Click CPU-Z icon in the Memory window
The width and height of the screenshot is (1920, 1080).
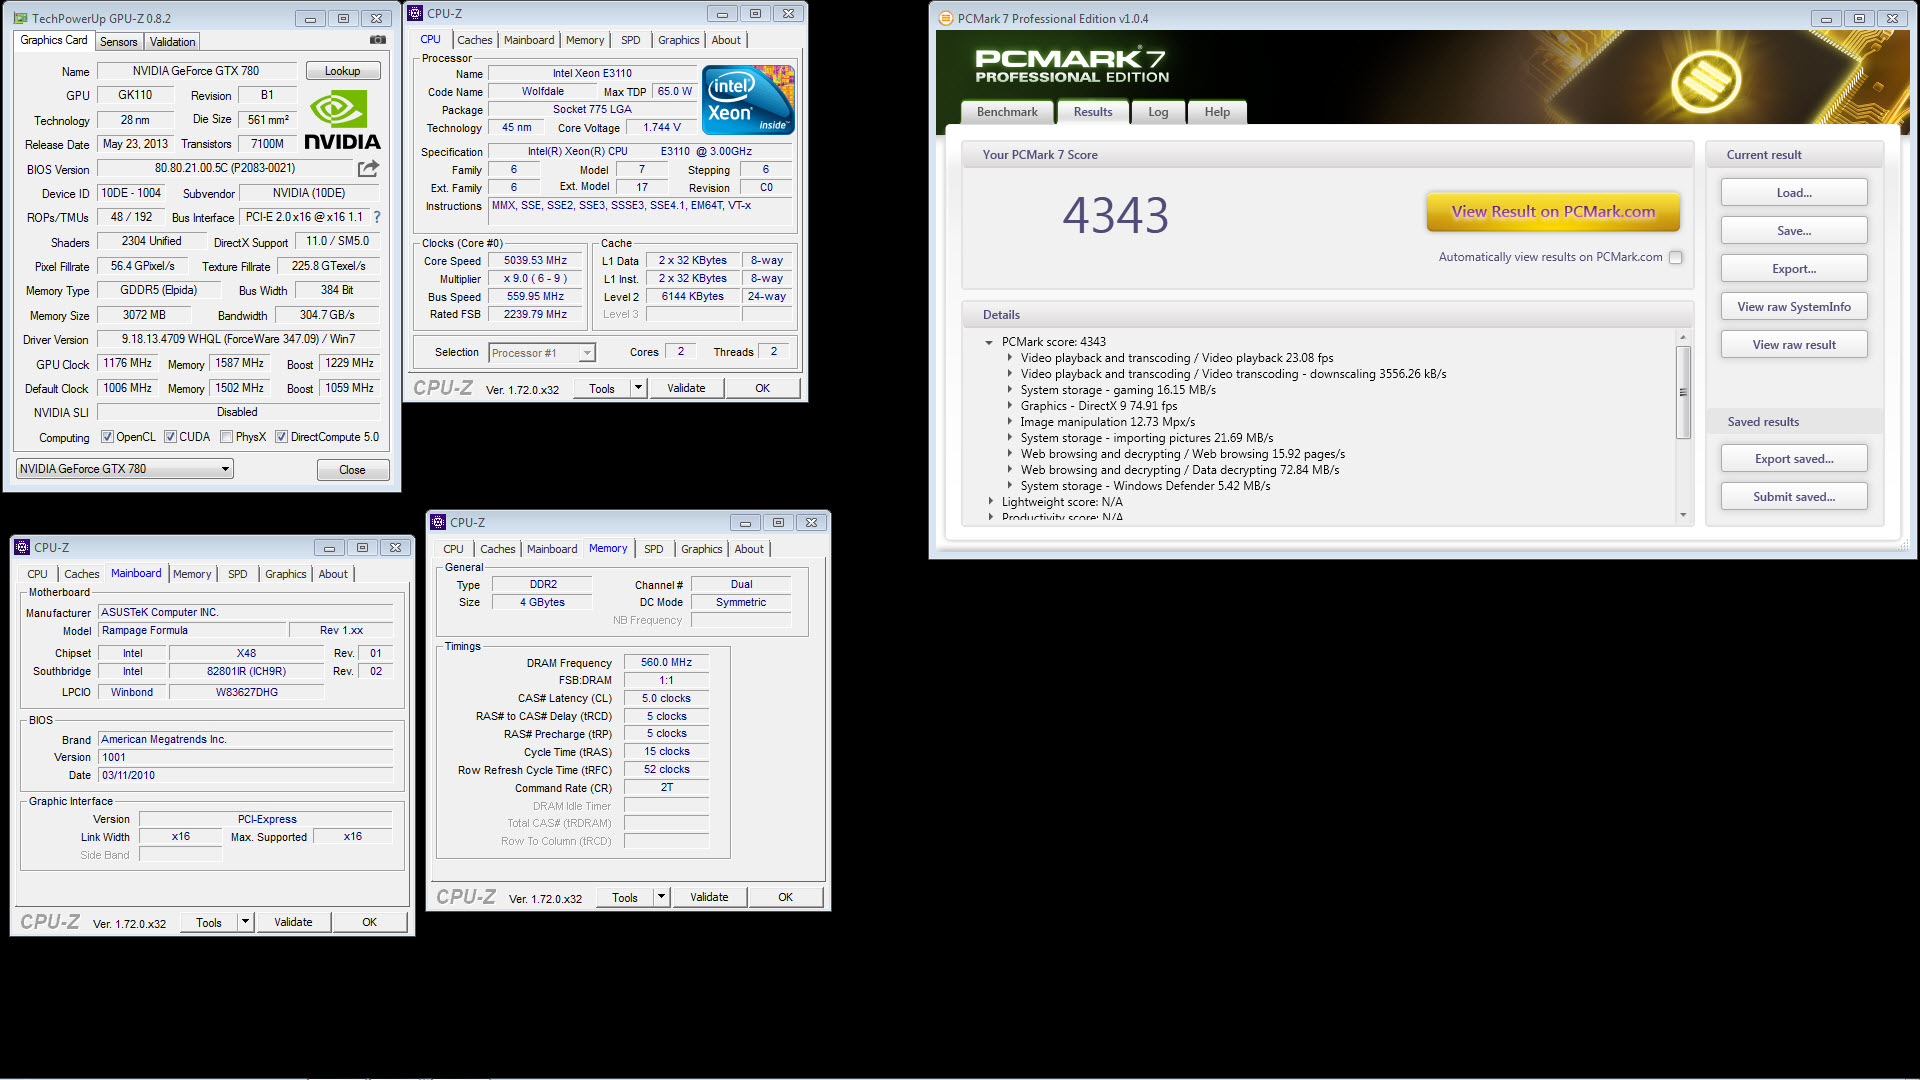coord(438,522)
